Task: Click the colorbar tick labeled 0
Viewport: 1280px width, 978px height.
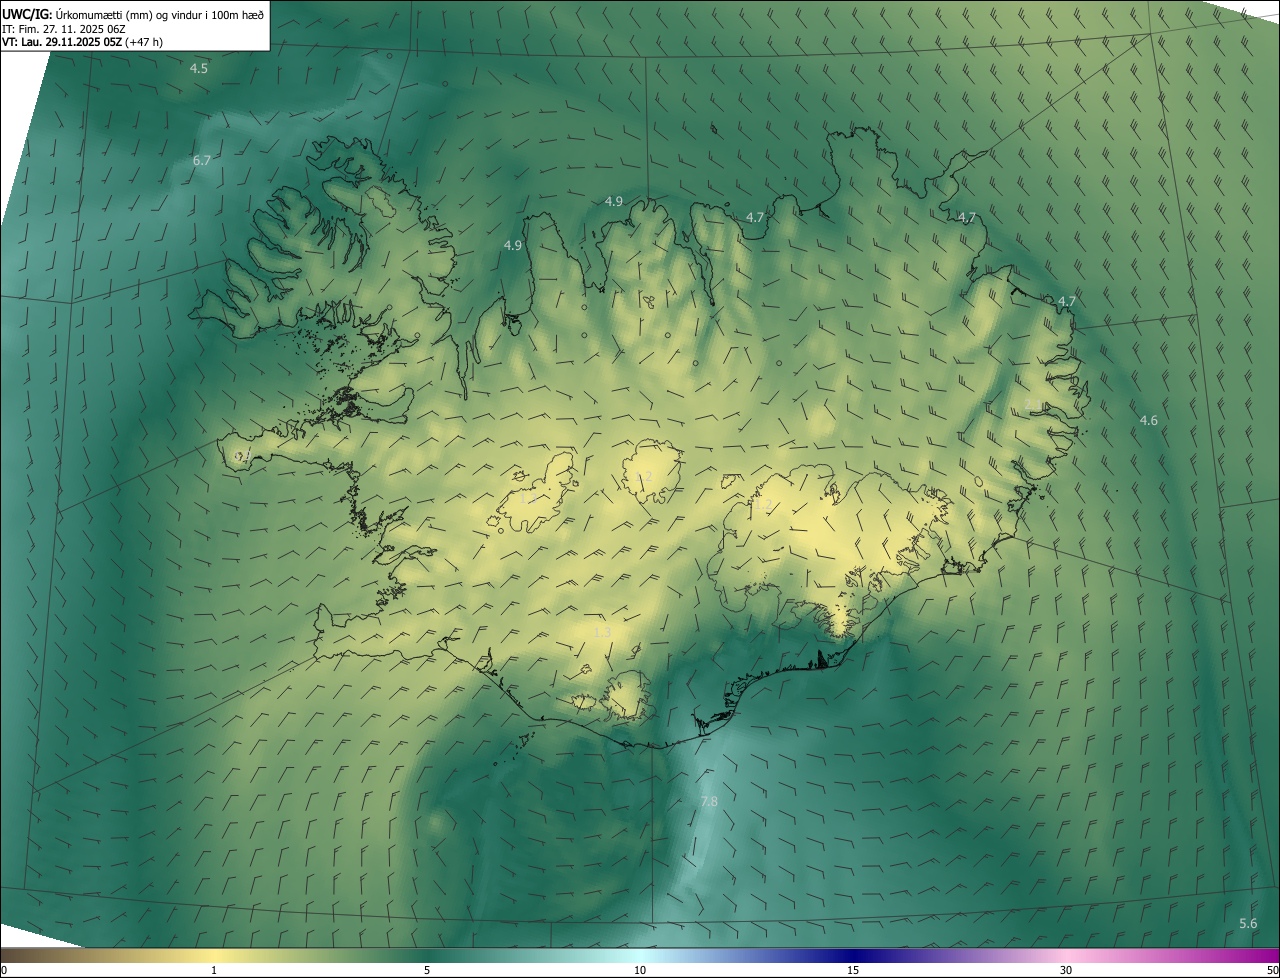Action: pos(4,971)
